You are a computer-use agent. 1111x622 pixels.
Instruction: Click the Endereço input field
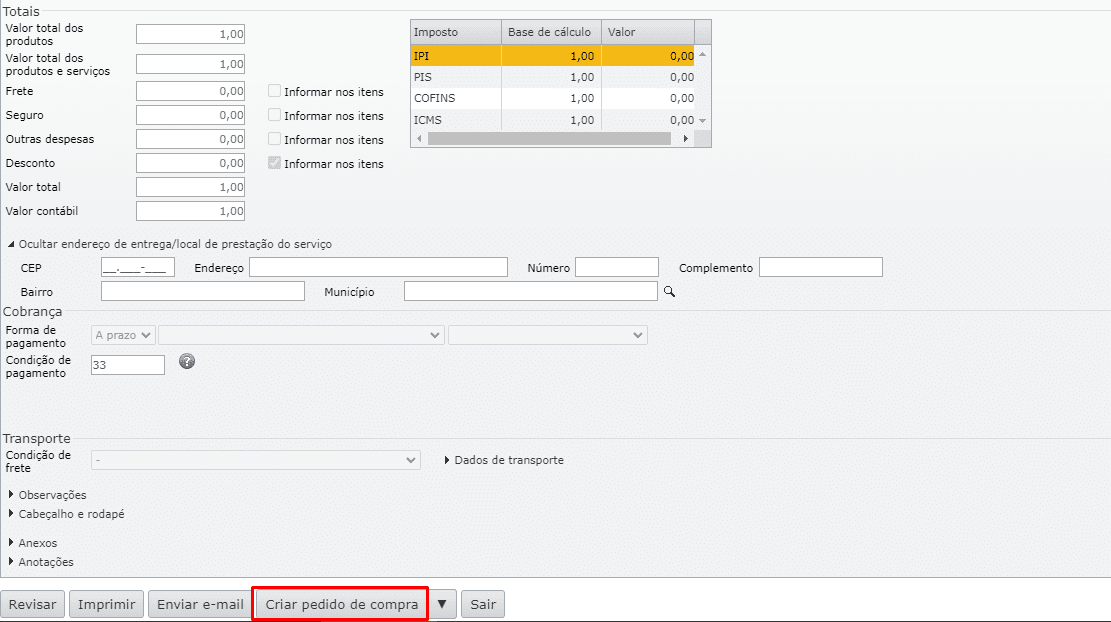pos(378,267)
